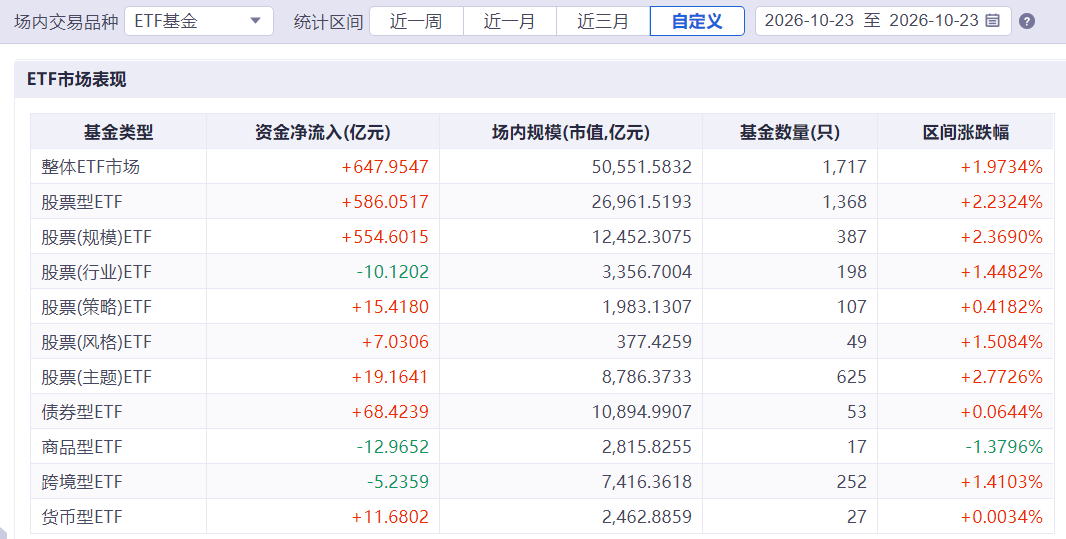Screen dimensions: 1066x539
Task: Click the market size value 26,961.5193
Action: tap(642, 202)
